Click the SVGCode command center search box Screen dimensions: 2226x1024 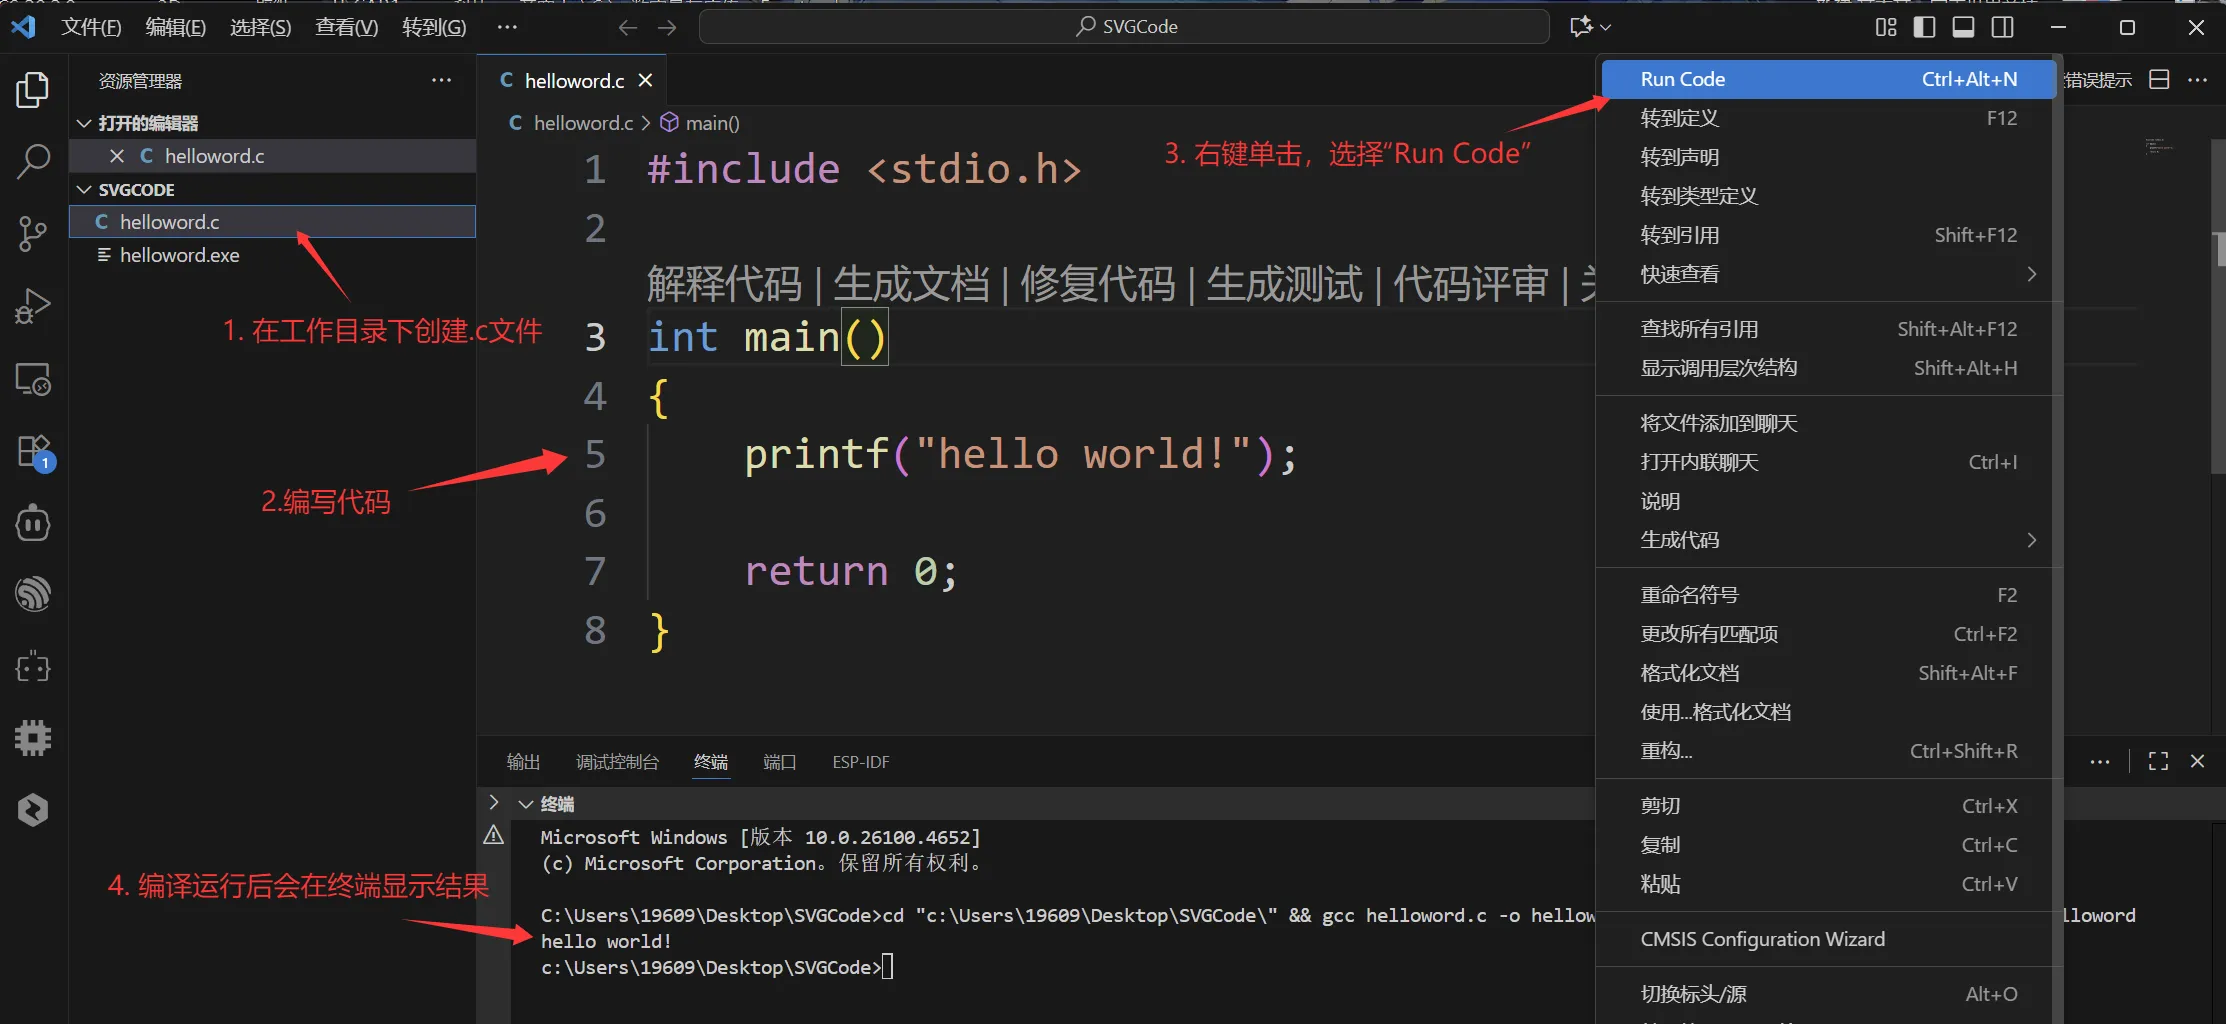1124,27
